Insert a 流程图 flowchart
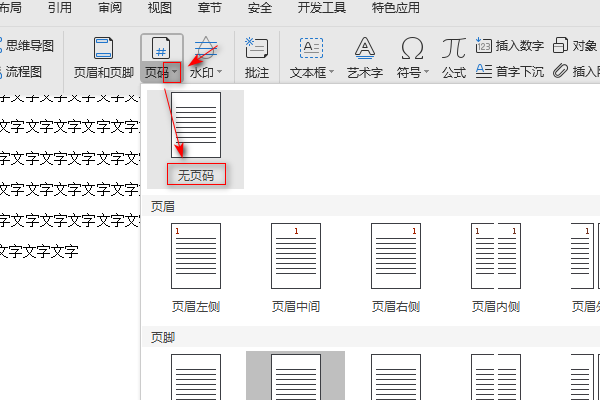 coord(21,72)
